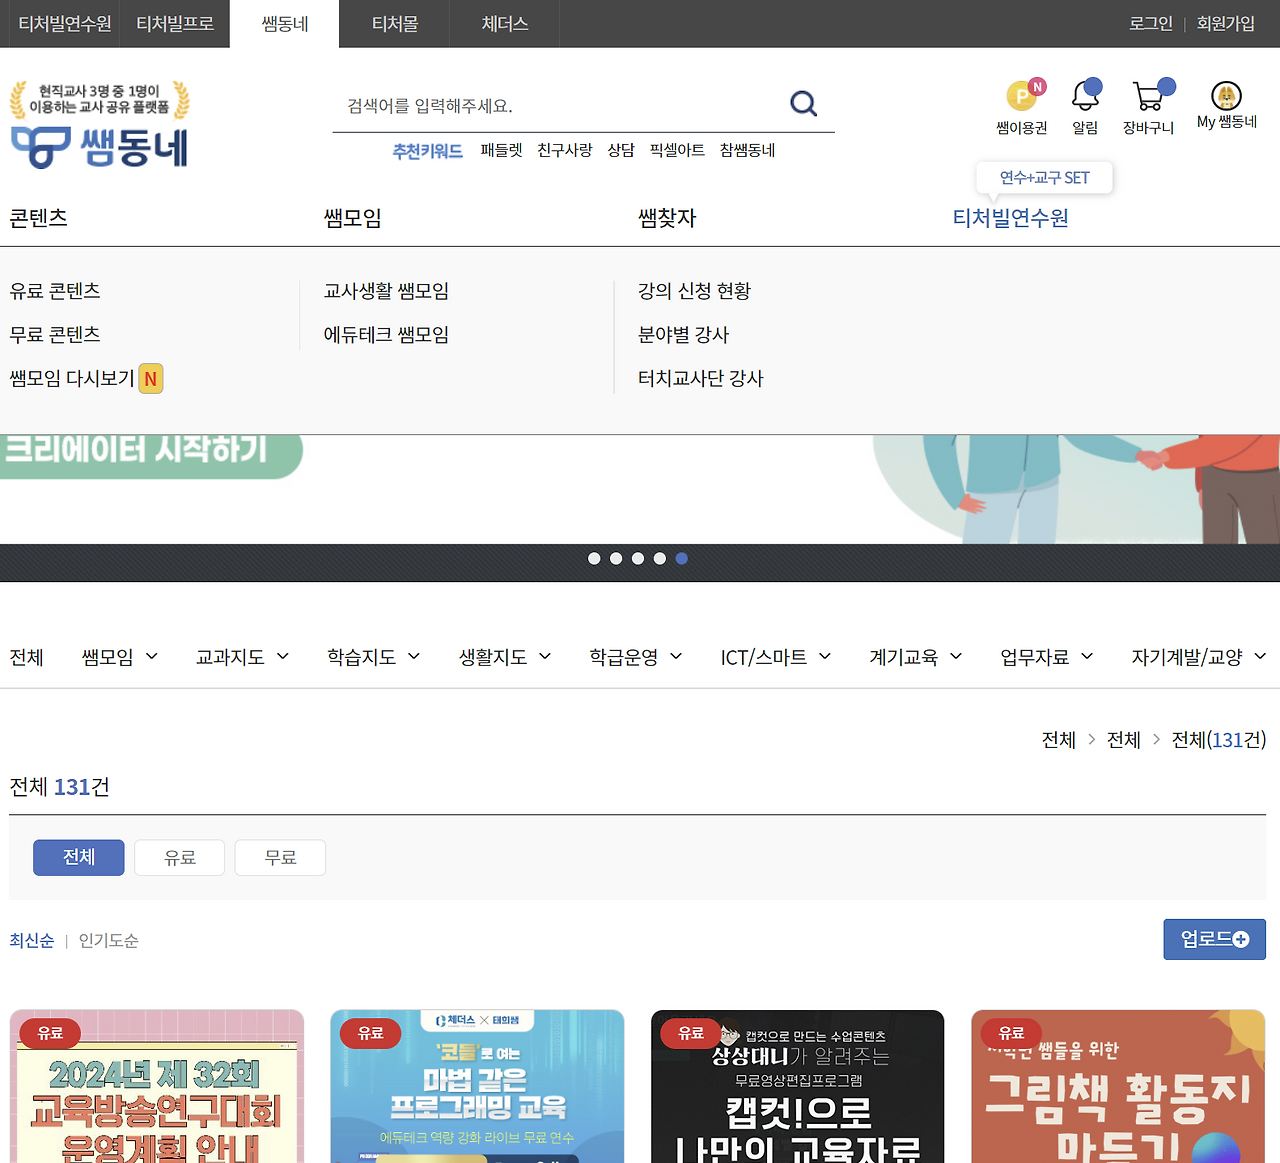Click the N badge next to 쌤모임 다시보기
Screen dimensions: 1280x1163
150,378
